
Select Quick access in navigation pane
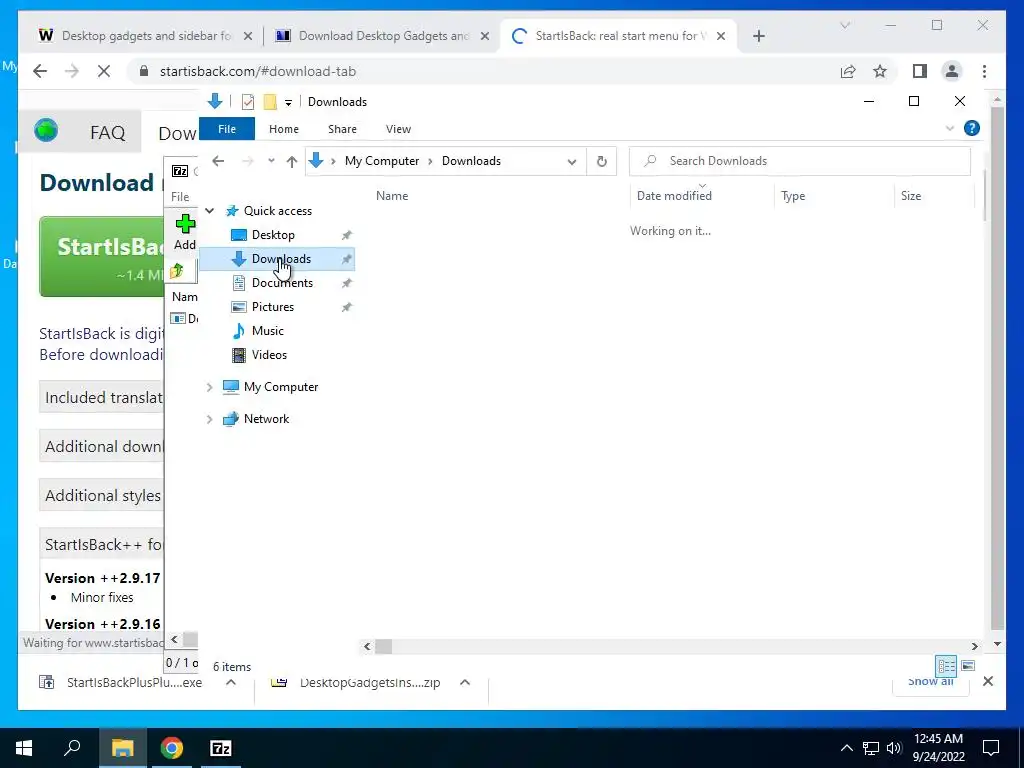point(278,211)
